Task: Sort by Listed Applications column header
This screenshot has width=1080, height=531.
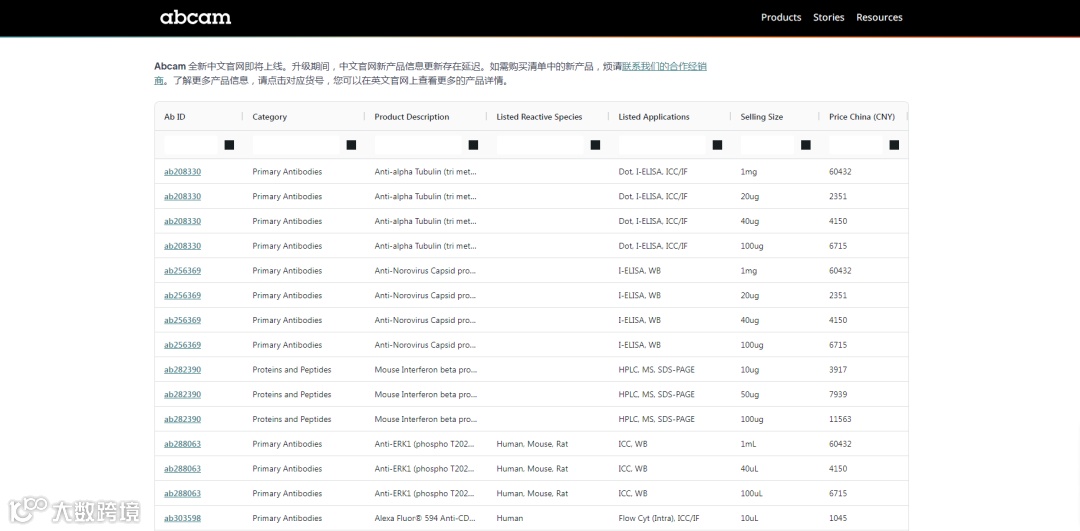Action: coord(654,117)
